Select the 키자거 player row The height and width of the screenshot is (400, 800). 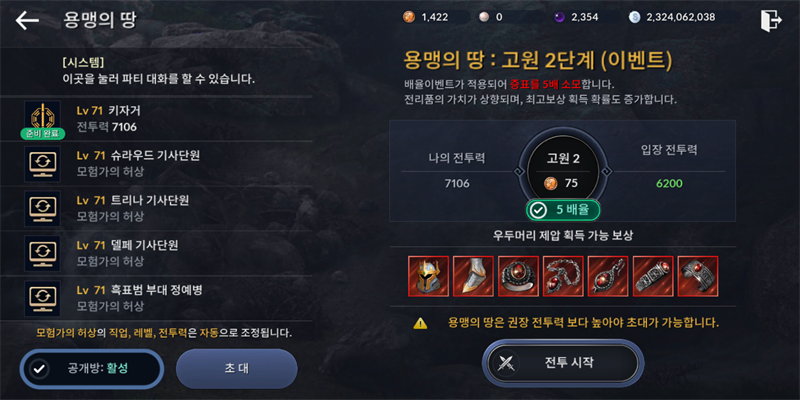[x=156, y=119]
